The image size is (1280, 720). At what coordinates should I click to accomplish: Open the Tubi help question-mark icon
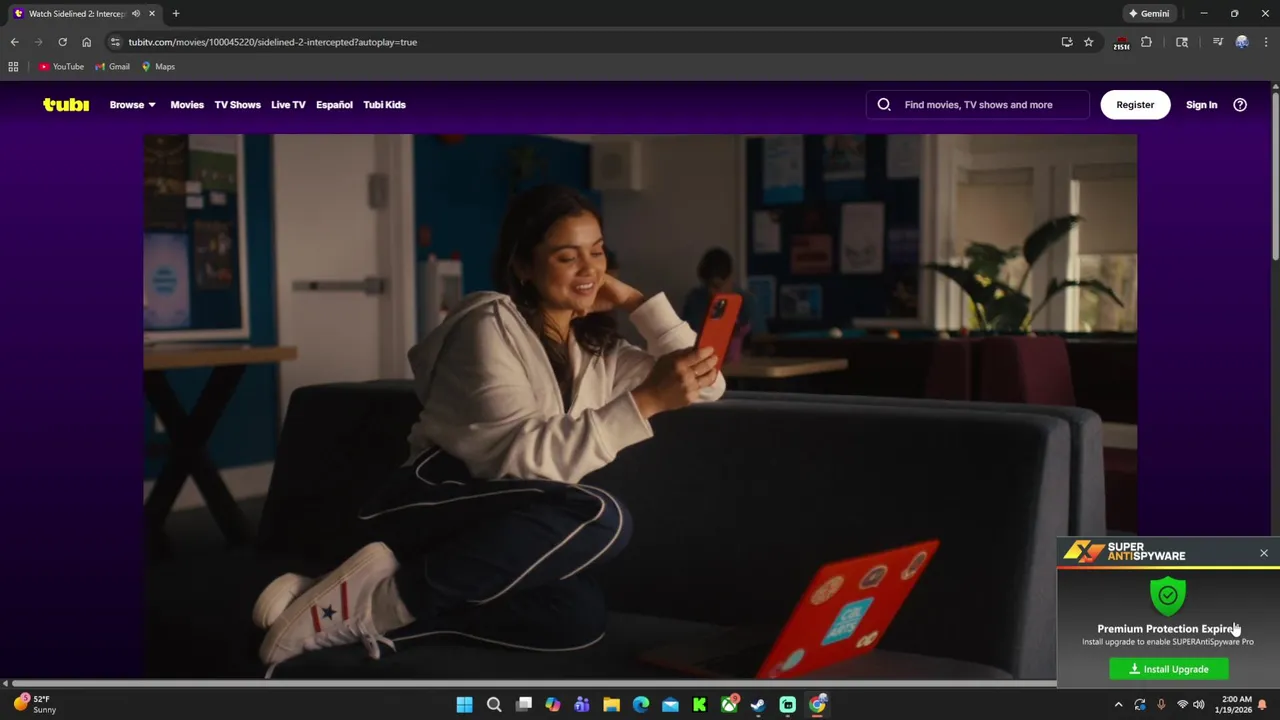[x=1240, y=104]
